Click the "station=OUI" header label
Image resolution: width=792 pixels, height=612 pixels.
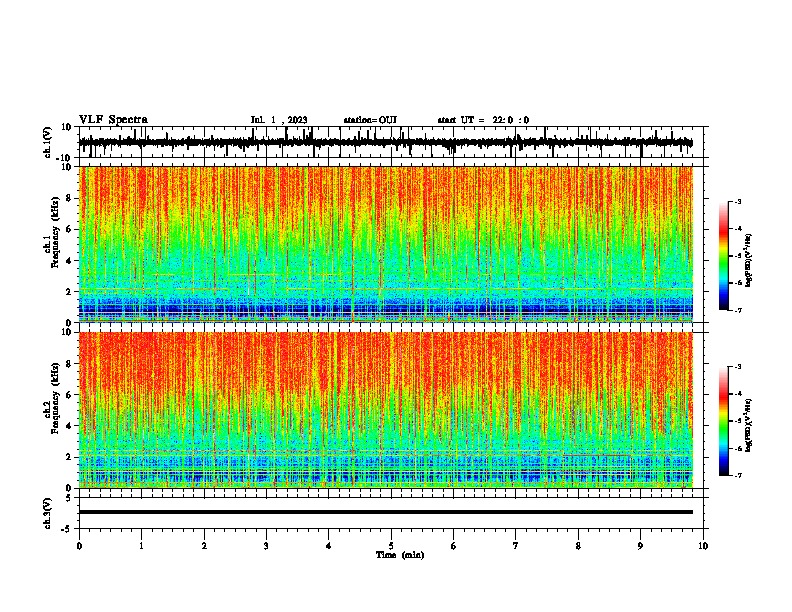pyautogui.click(x=370, y=120)
